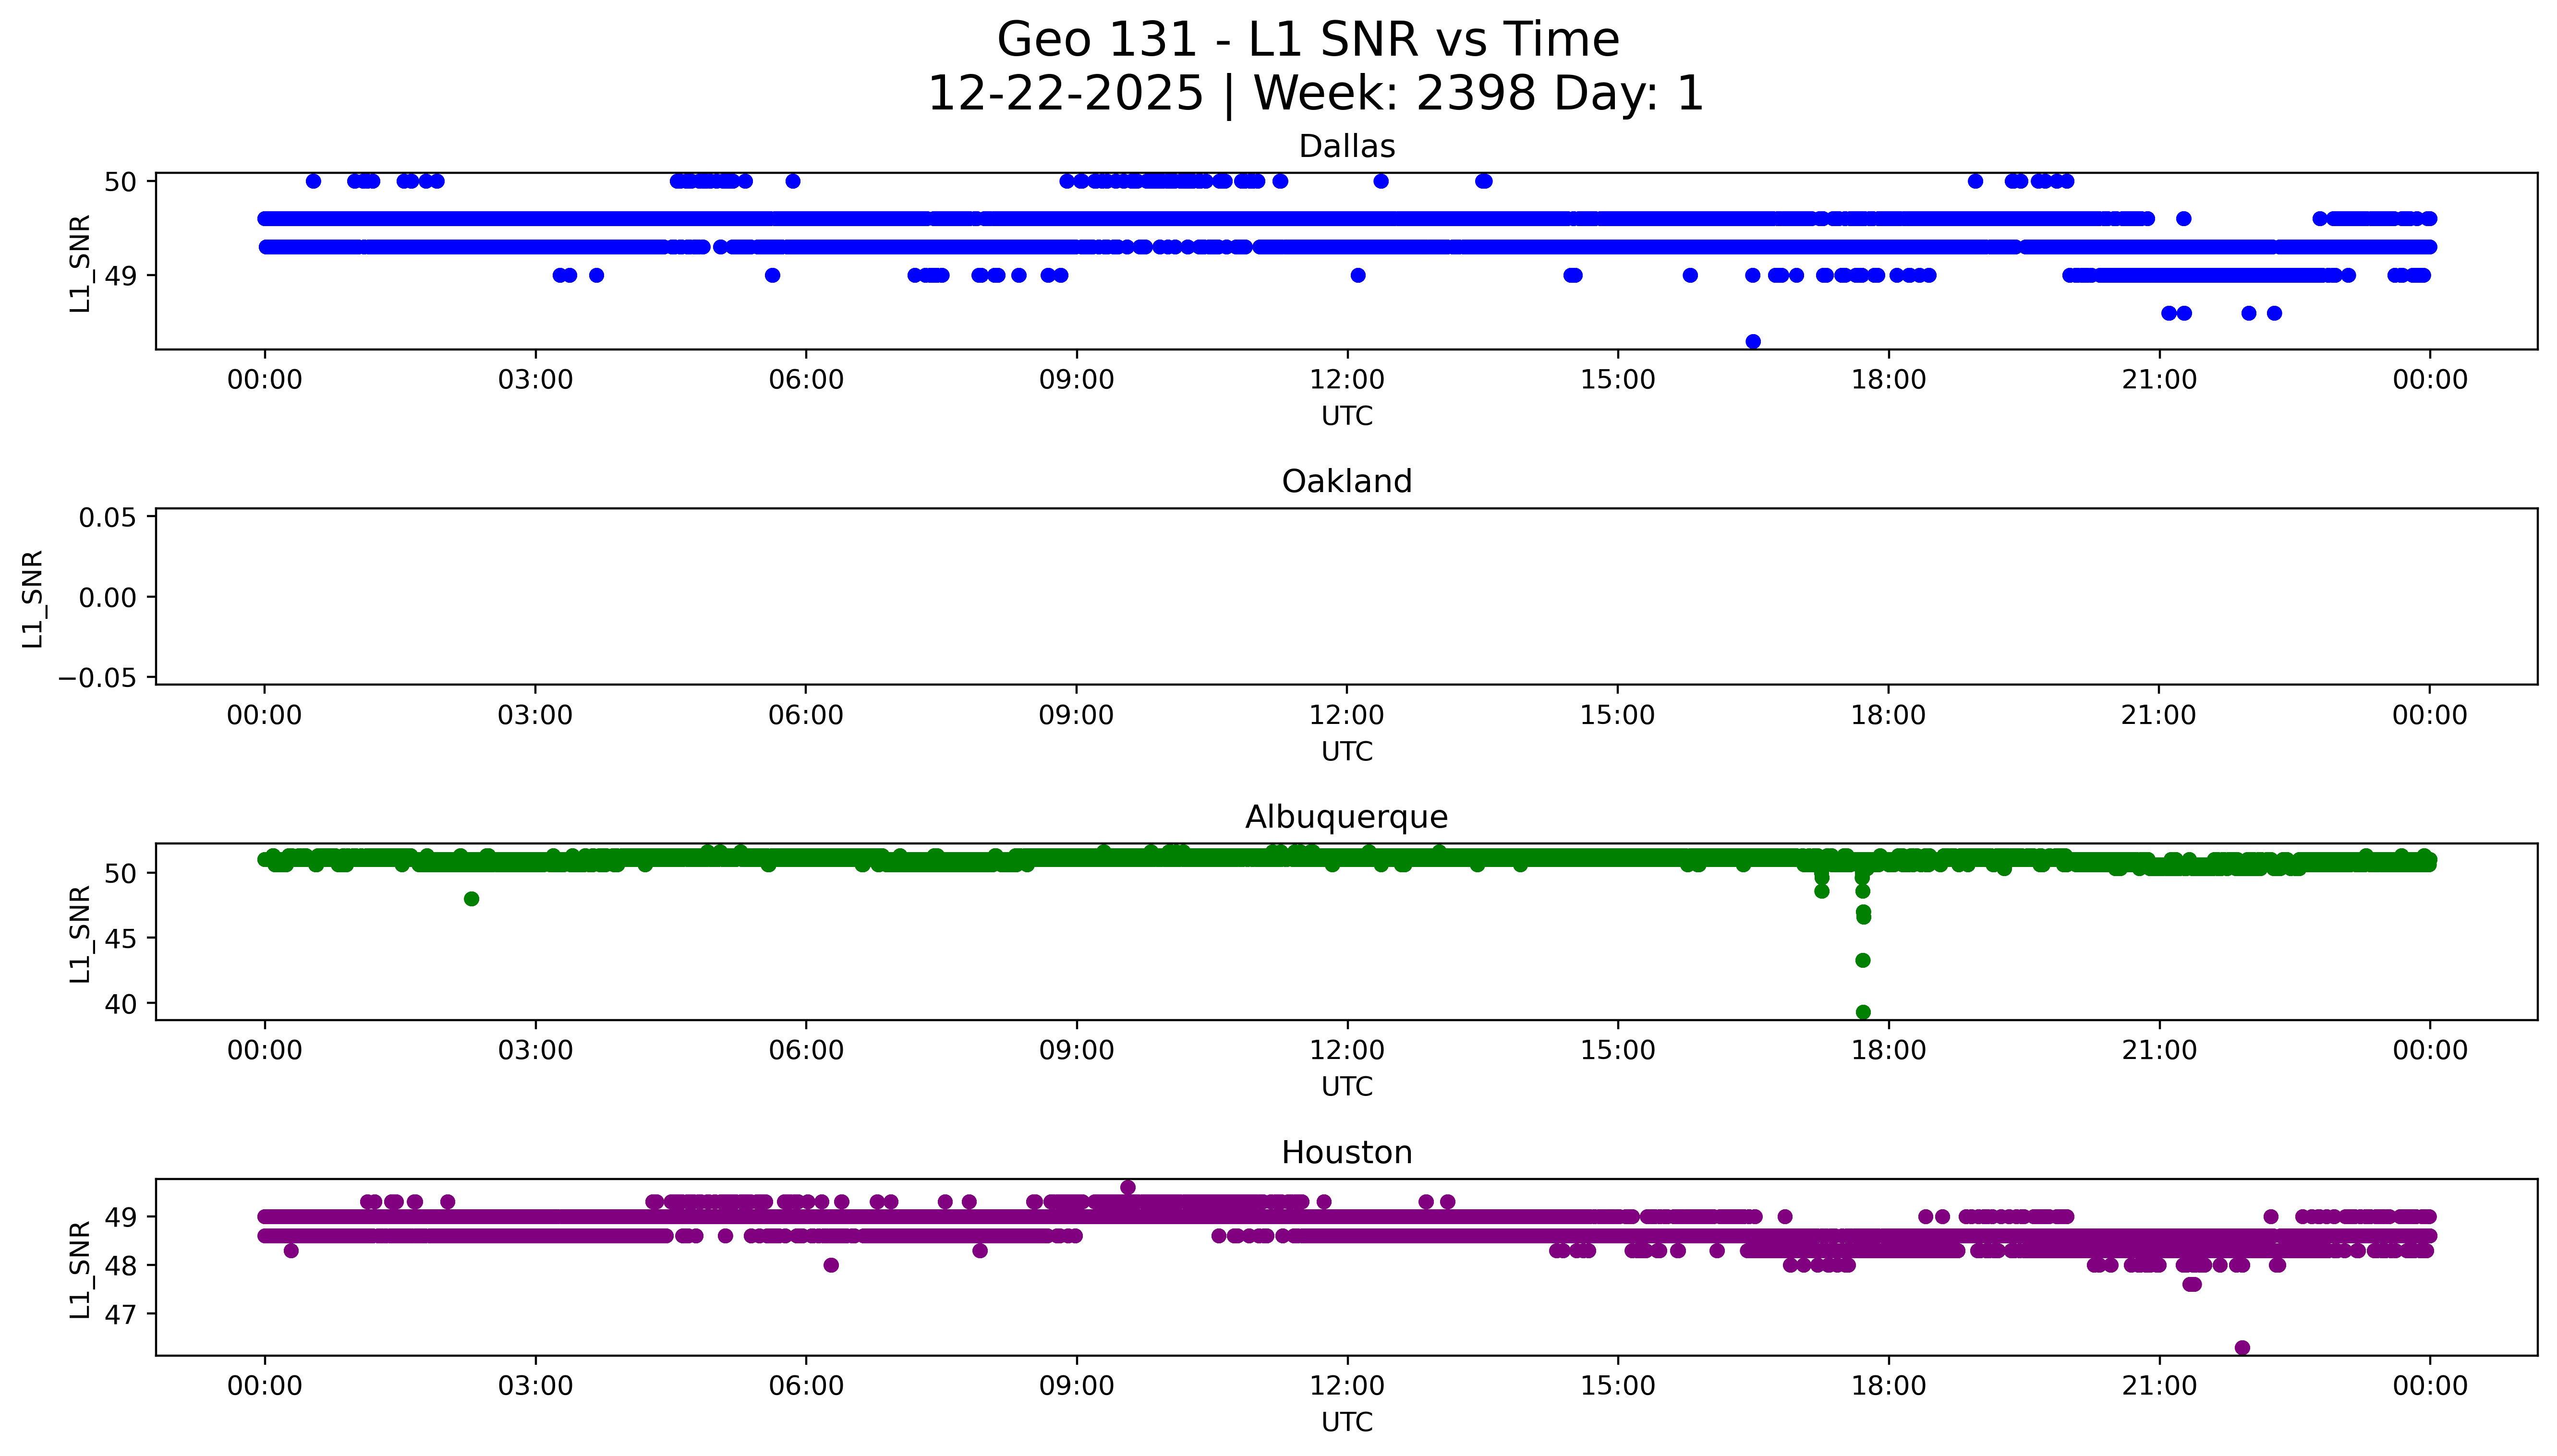Click the 45 y-axis tick in the Albuquerque plot

[x=120, y=938]
